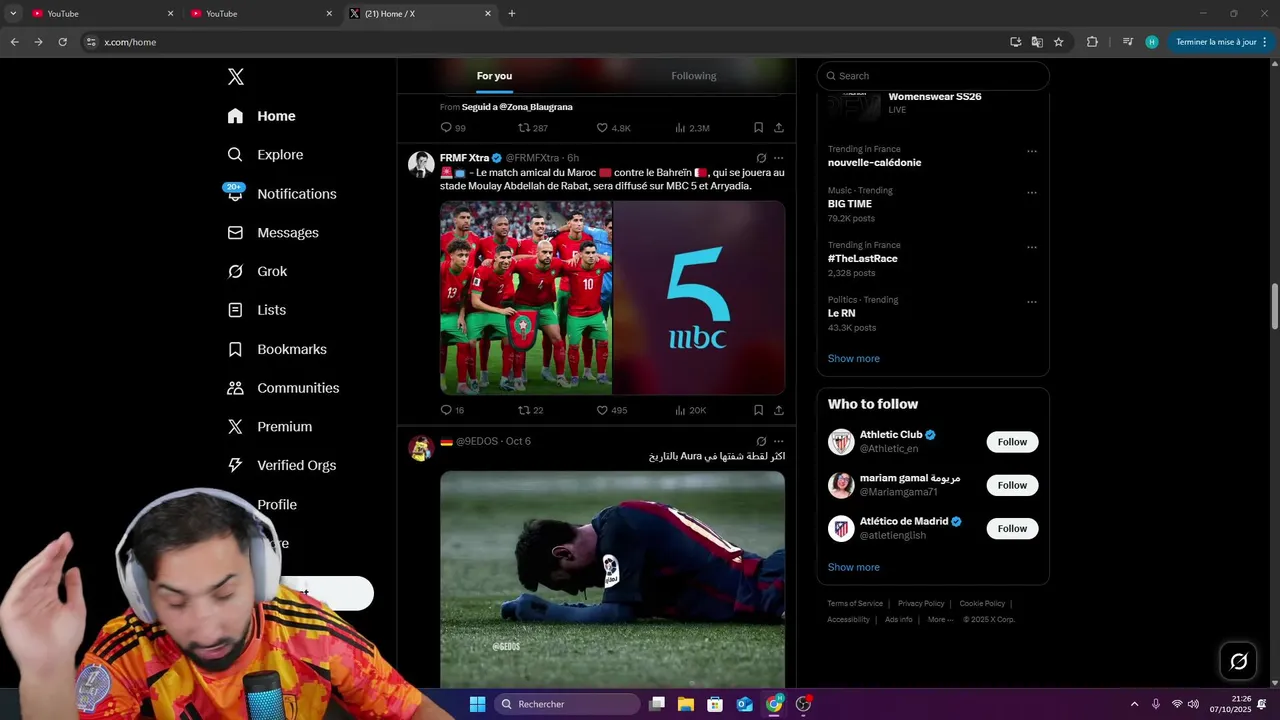
Task: Open more options for Le RN trend
Action: (1032, 302)
